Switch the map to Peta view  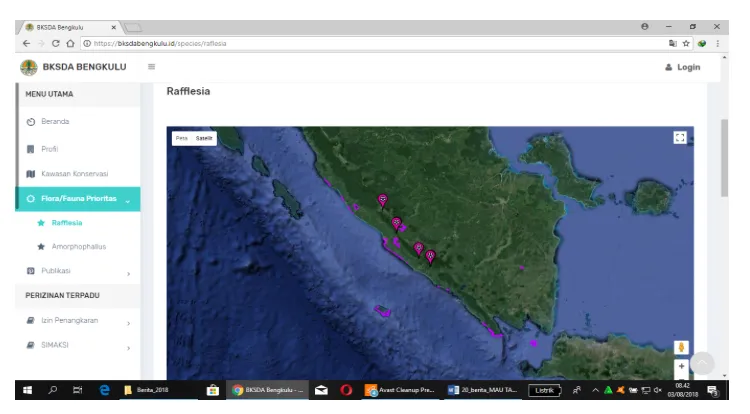181,138
